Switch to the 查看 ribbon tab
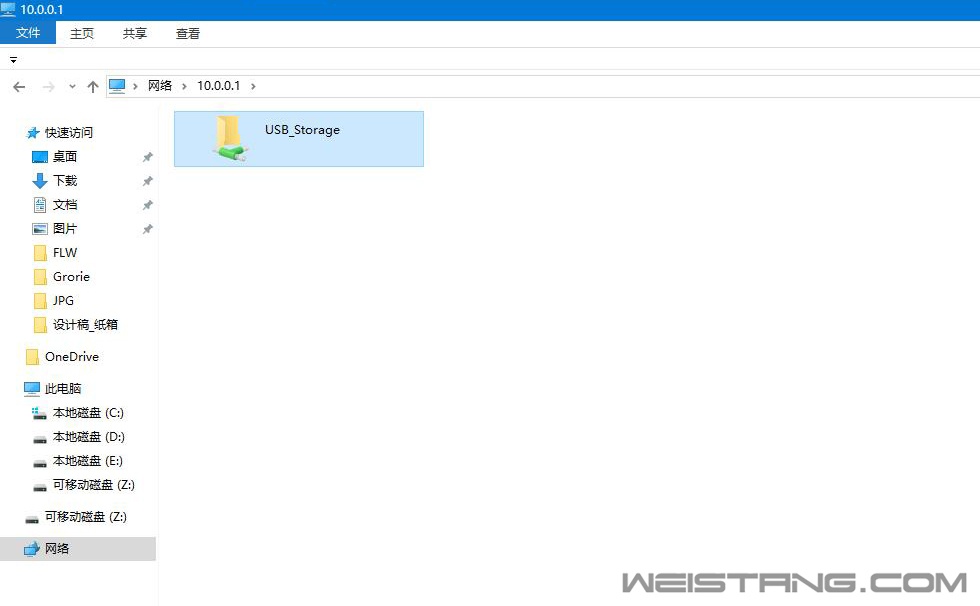 [188, 33]
